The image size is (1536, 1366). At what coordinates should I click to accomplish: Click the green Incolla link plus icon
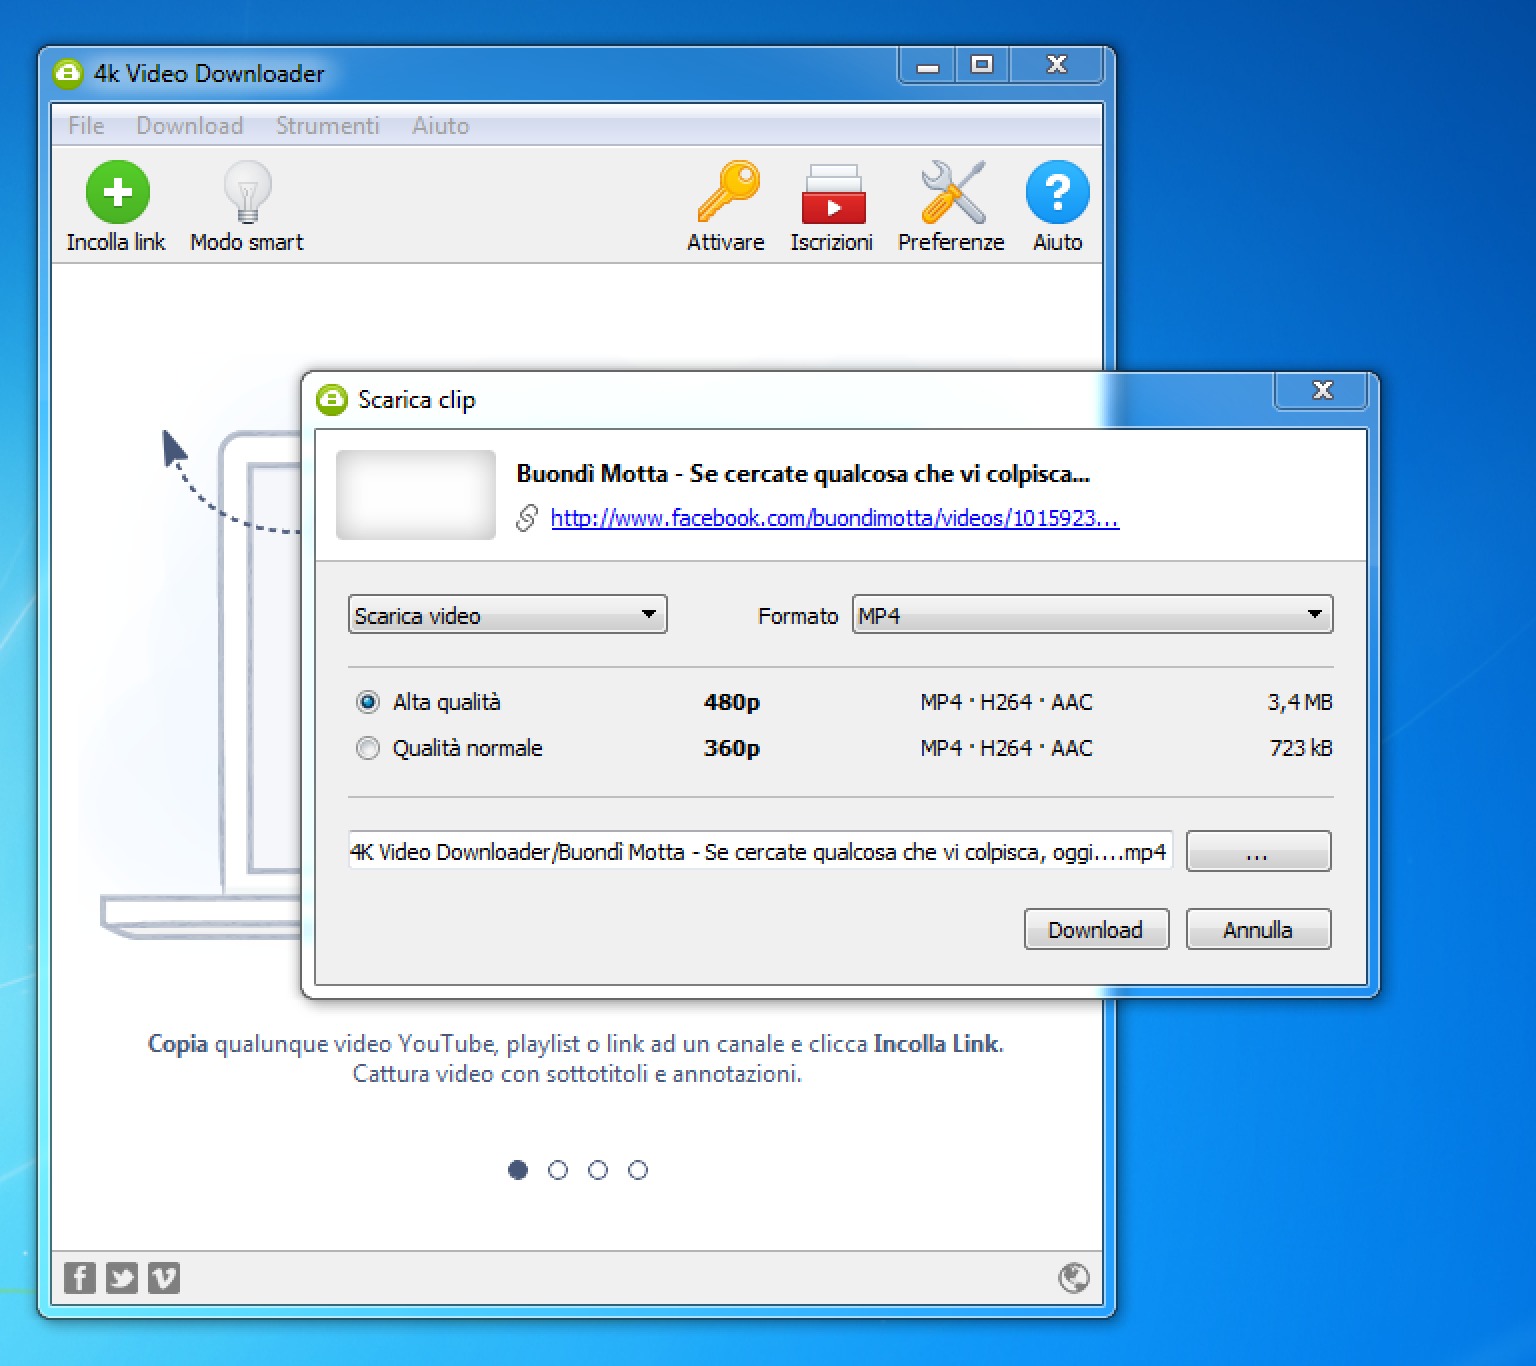(x=118, y=191)
